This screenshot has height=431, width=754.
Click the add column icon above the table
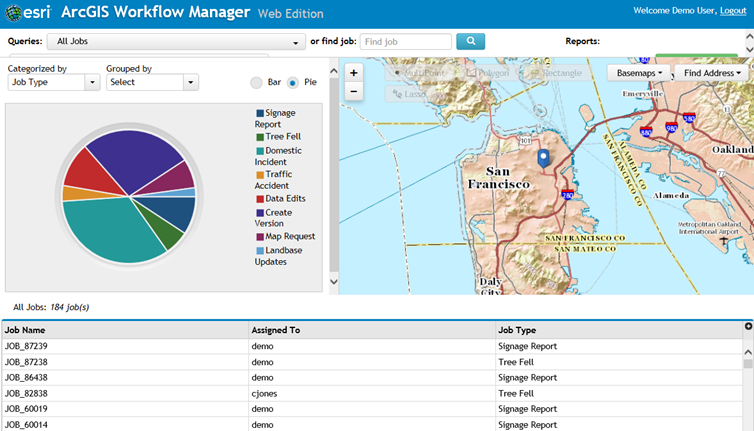tap(748, 326)
